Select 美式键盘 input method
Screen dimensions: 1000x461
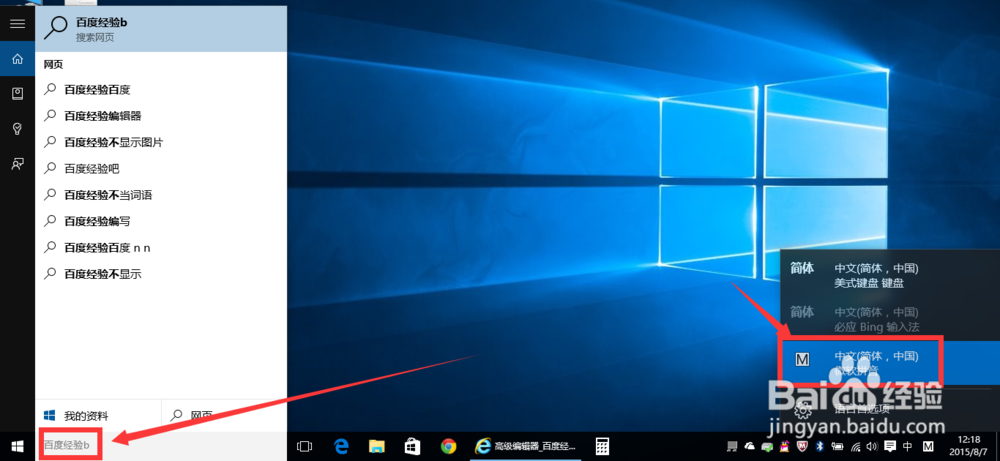(890, 275)
